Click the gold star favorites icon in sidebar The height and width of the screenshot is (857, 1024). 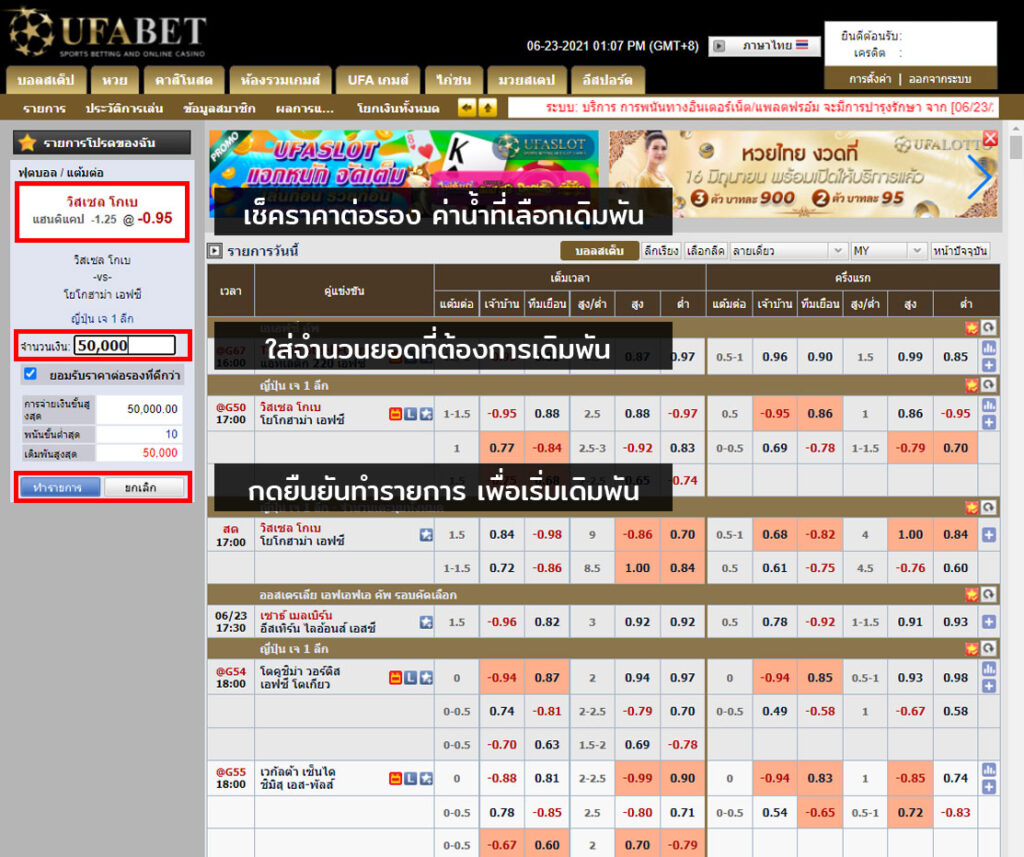[x=28, y=143]
